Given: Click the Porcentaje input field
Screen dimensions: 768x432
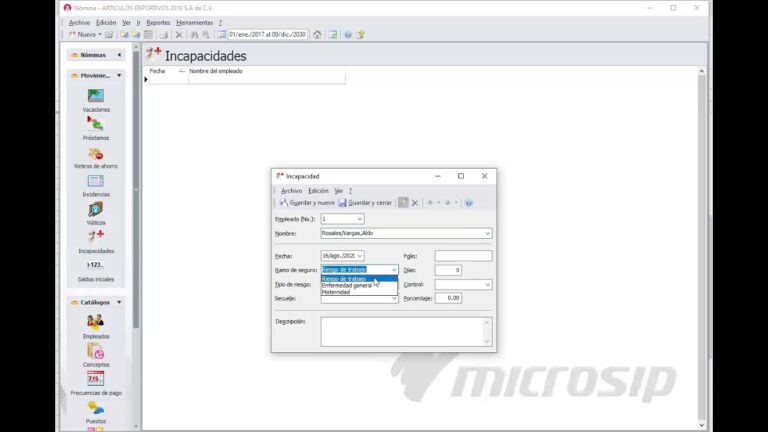Looking at the screenshot, I should [x=448, y=298].
